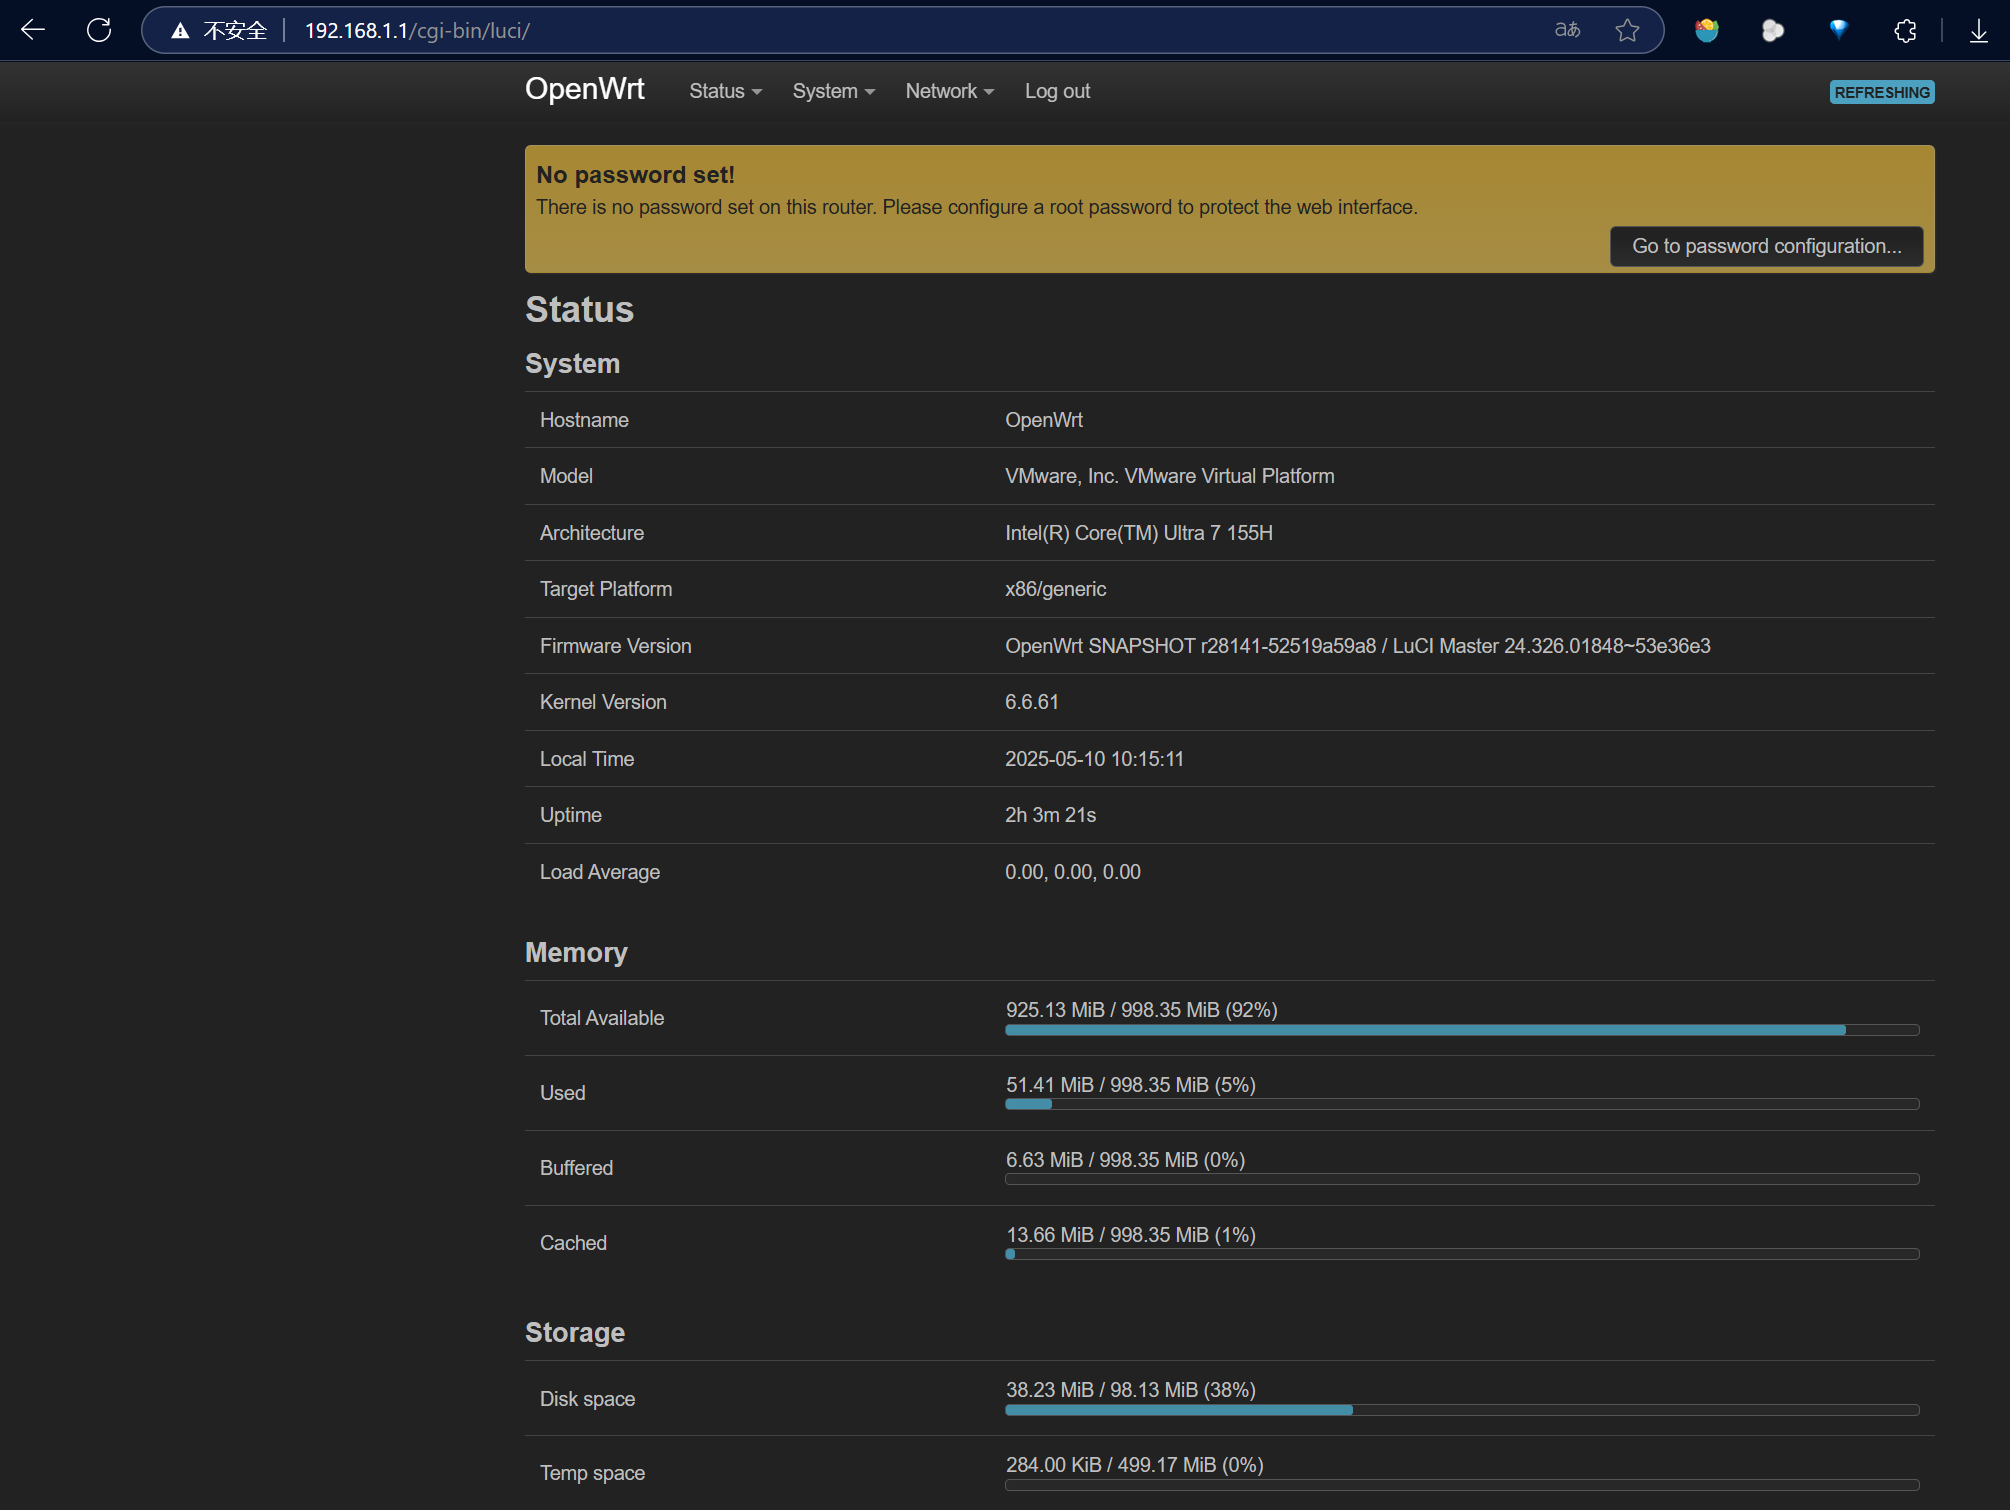Click the OpenWrt brand logo link
Image resolution: width=2010 pixels, height=1510 pixels.
585,89
